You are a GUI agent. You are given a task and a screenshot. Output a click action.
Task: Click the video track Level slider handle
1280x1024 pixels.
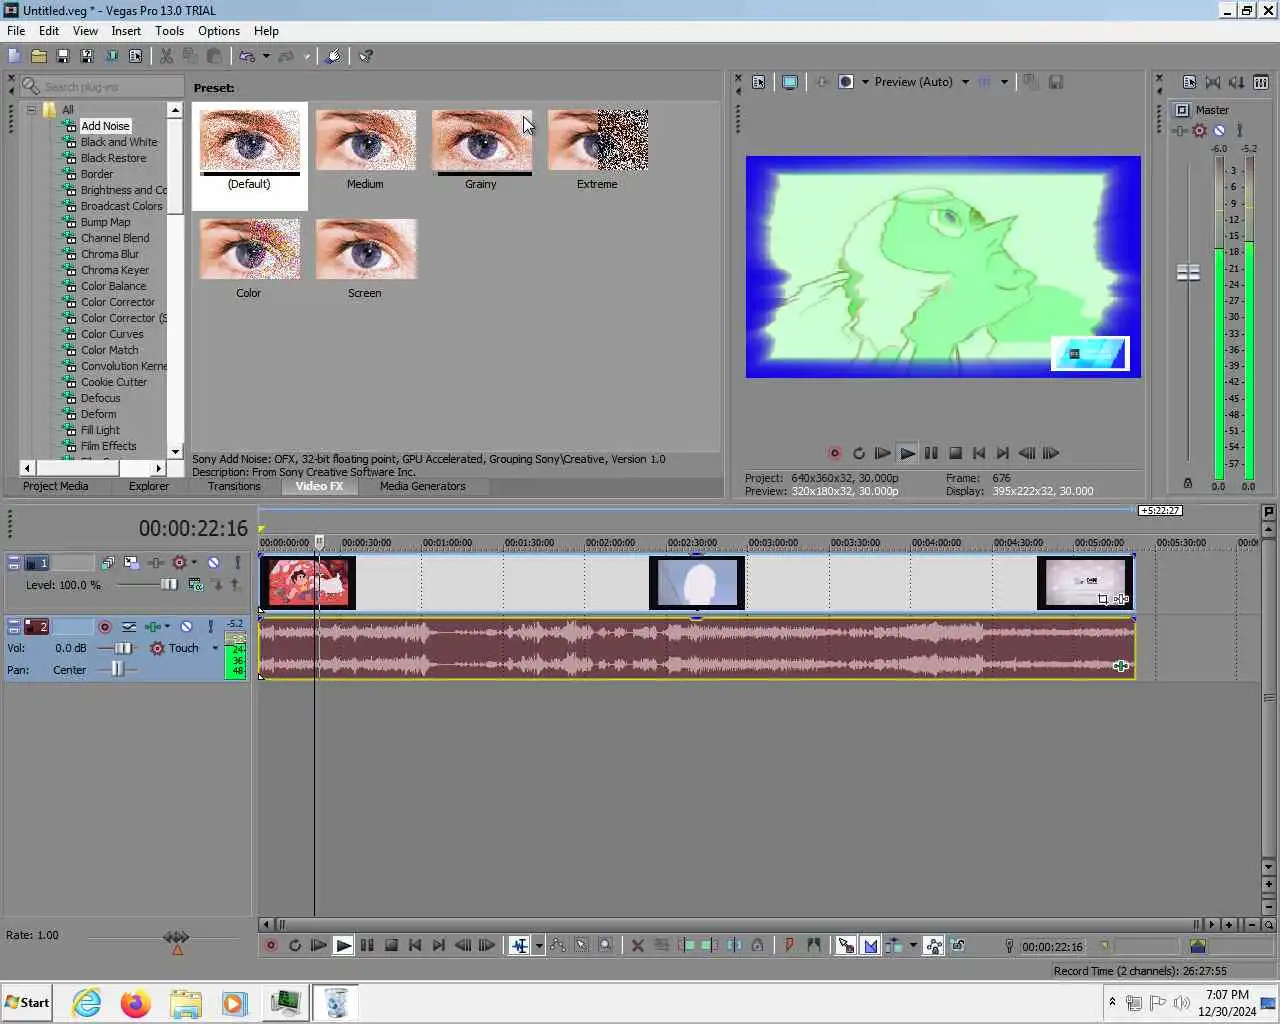coord(169,585)
